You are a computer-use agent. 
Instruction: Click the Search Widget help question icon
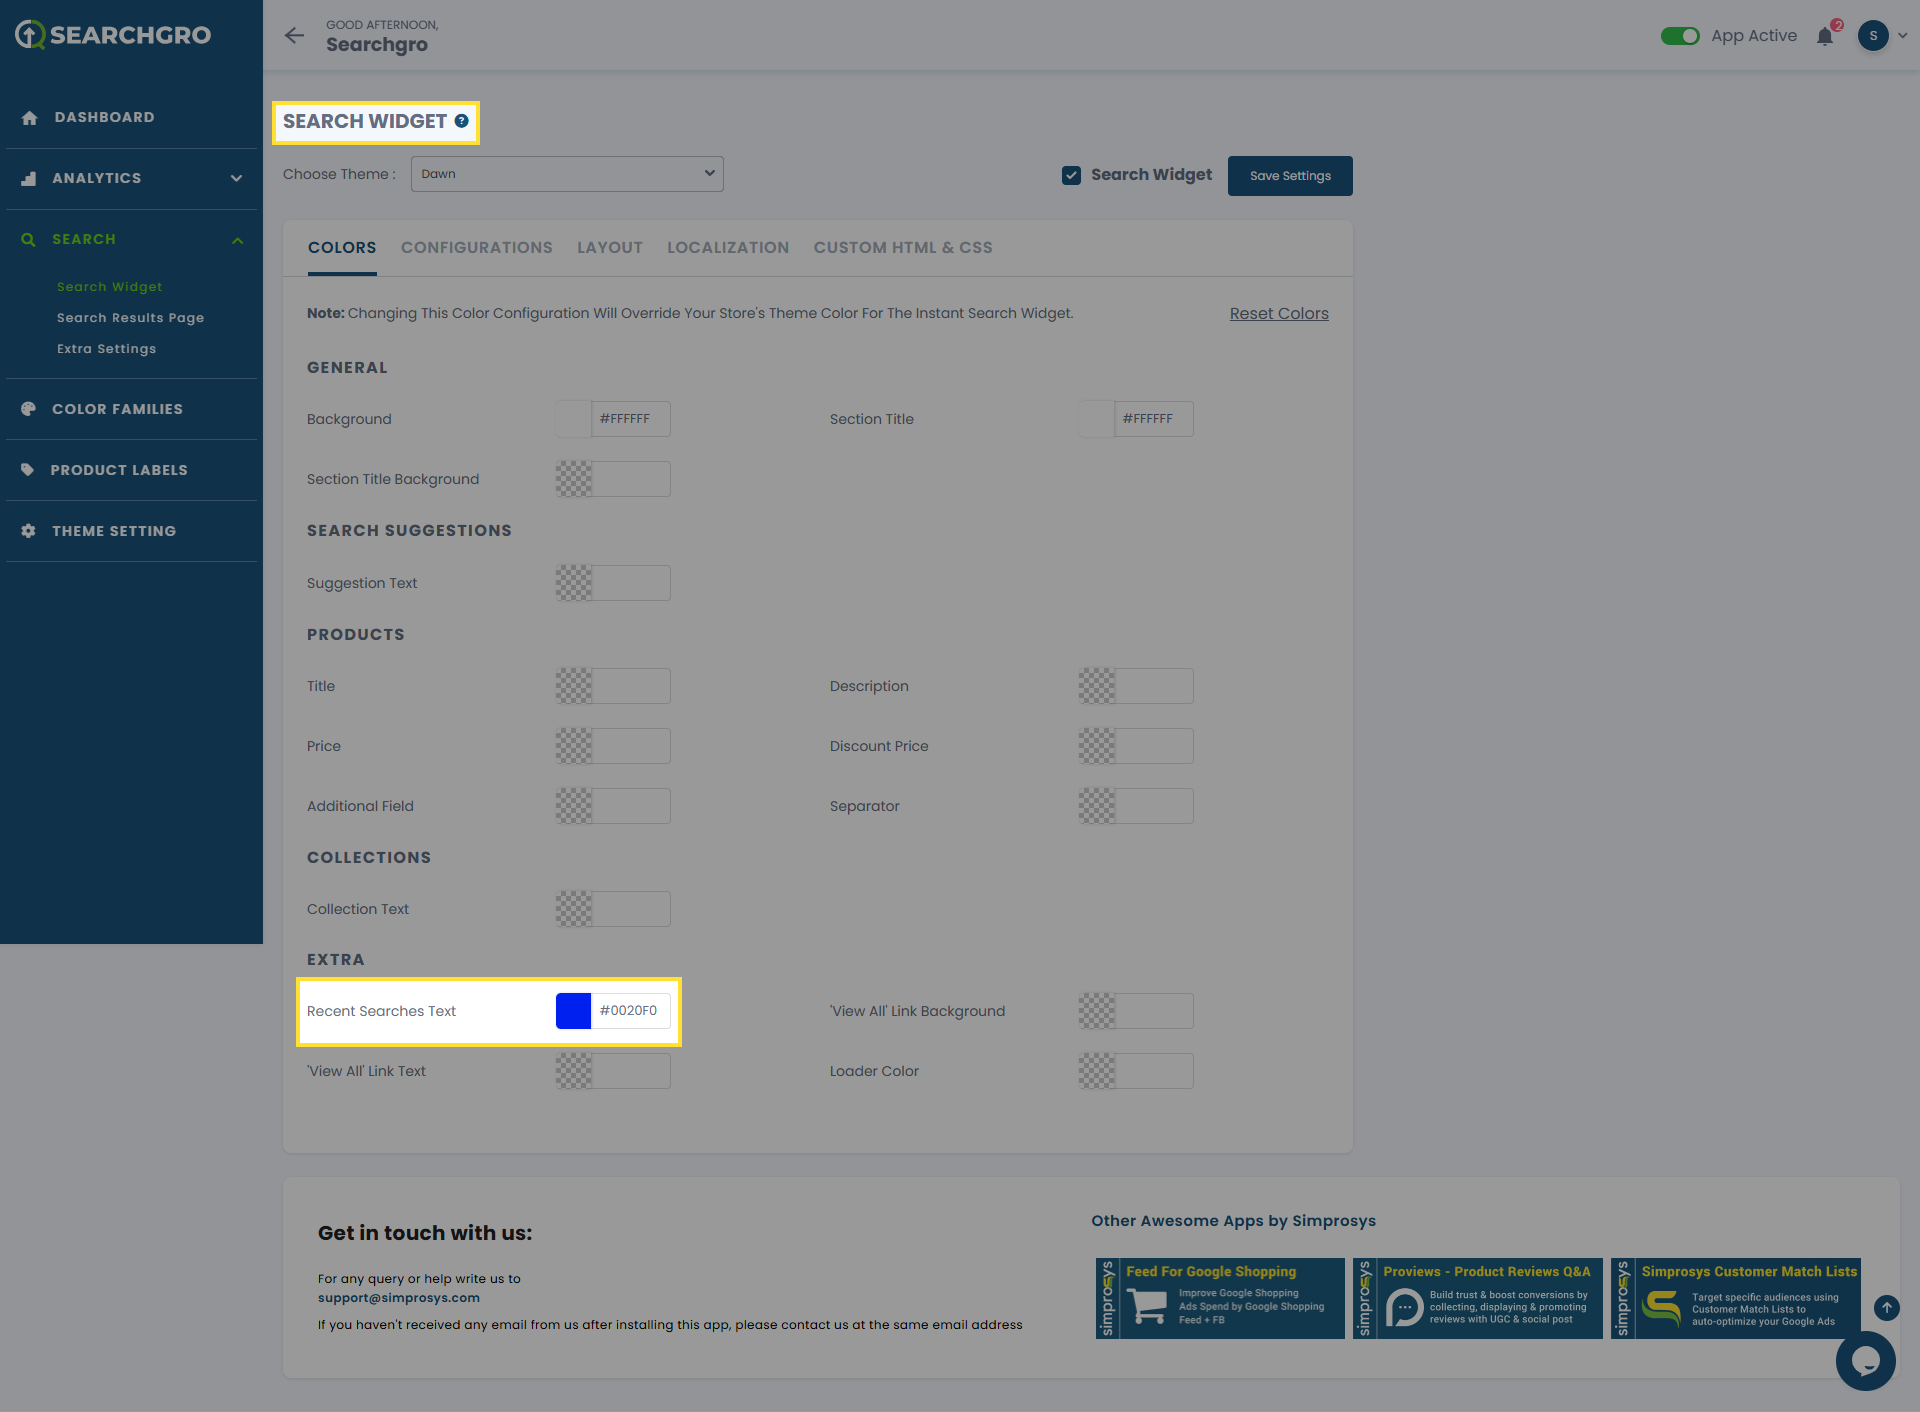[x=461, y=121]
